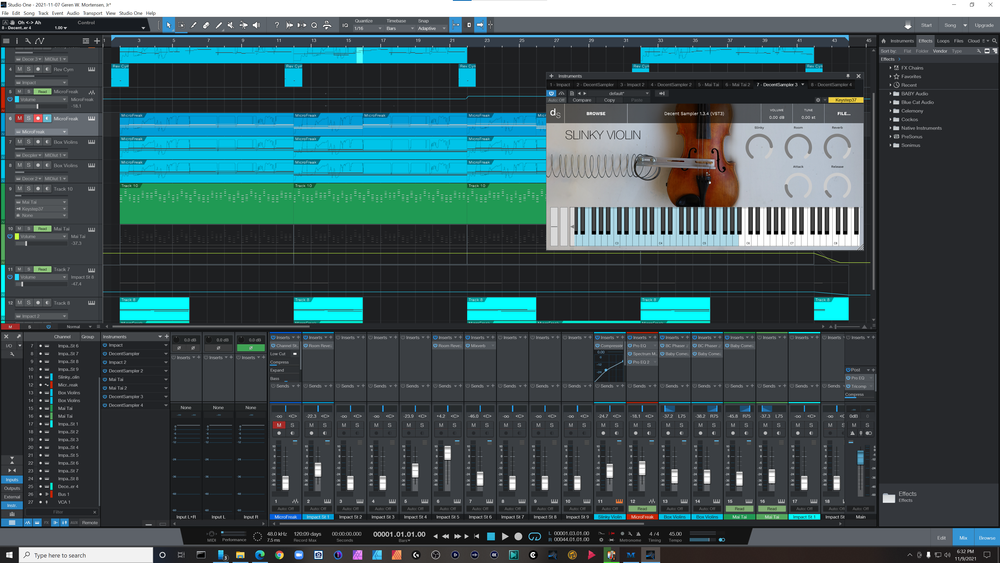The width and height of the screenshot is (1000, 563).
Task: Adjust the Reverb knob
Action: pos(837,146)
